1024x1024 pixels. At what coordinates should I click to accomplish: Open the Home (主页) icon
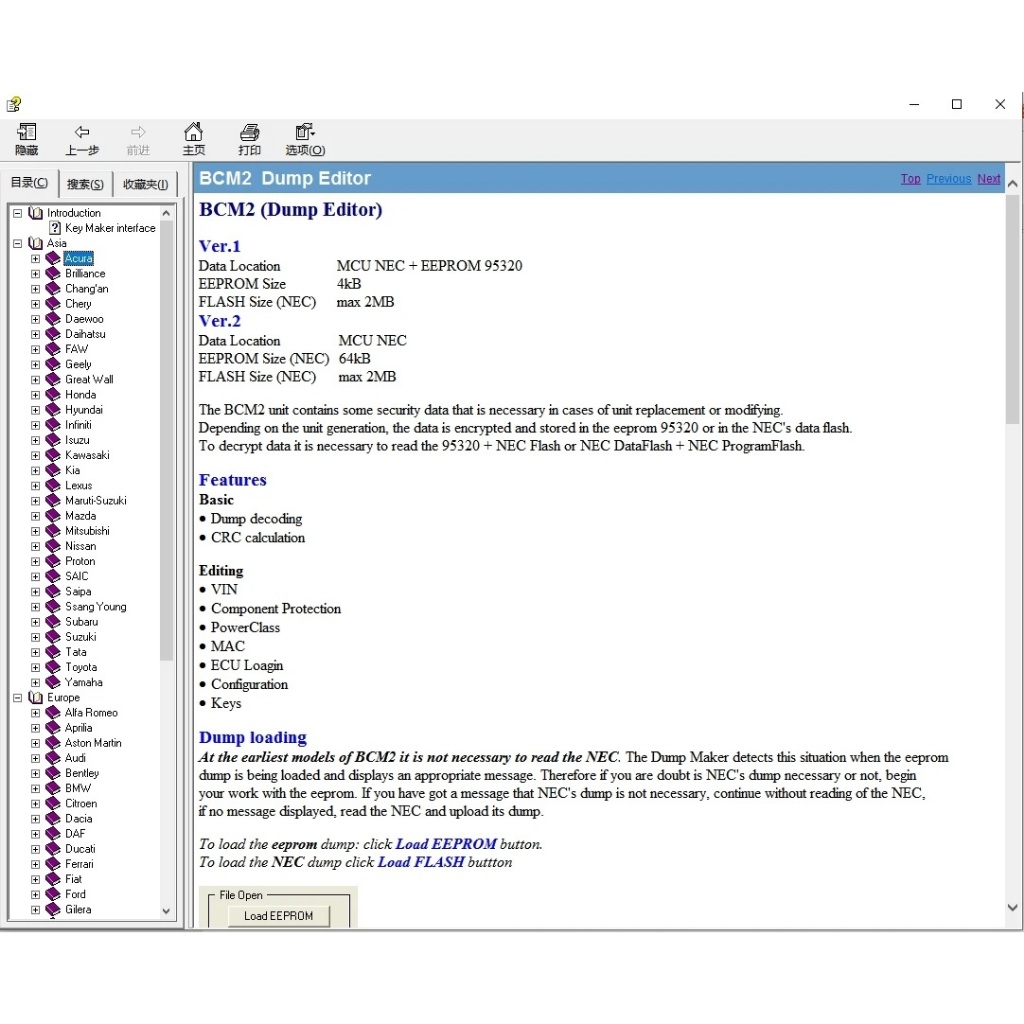[193, 132]
